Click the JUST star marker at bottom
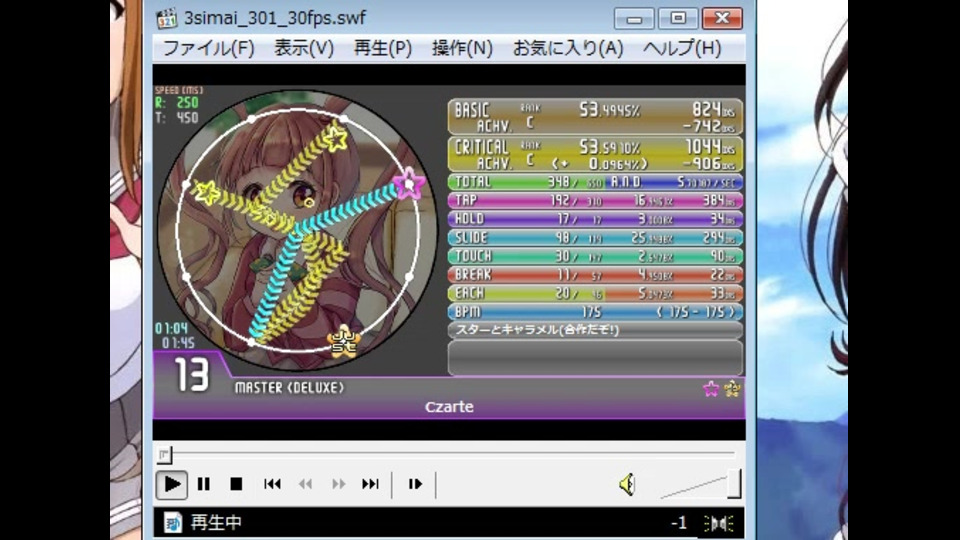Screen dimensions: 960x540 pyautogui.click(x=343, y=342)
